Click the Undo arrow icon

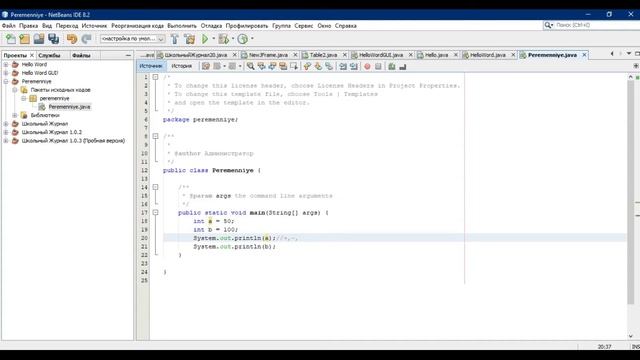72,39
